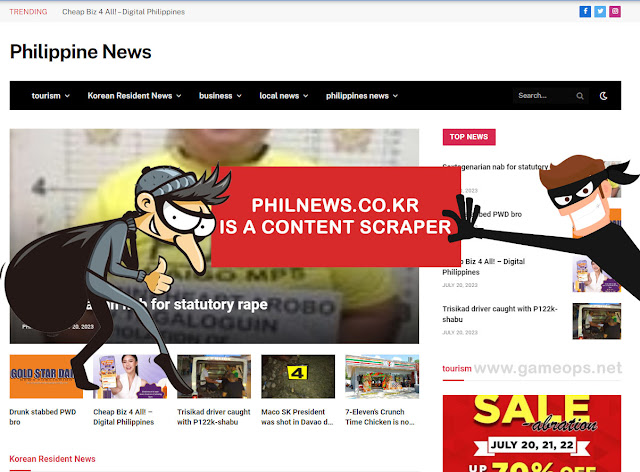Open Trisikad driver card thumbnail
This screenshot has width=640, height=472.
point(214,376)
